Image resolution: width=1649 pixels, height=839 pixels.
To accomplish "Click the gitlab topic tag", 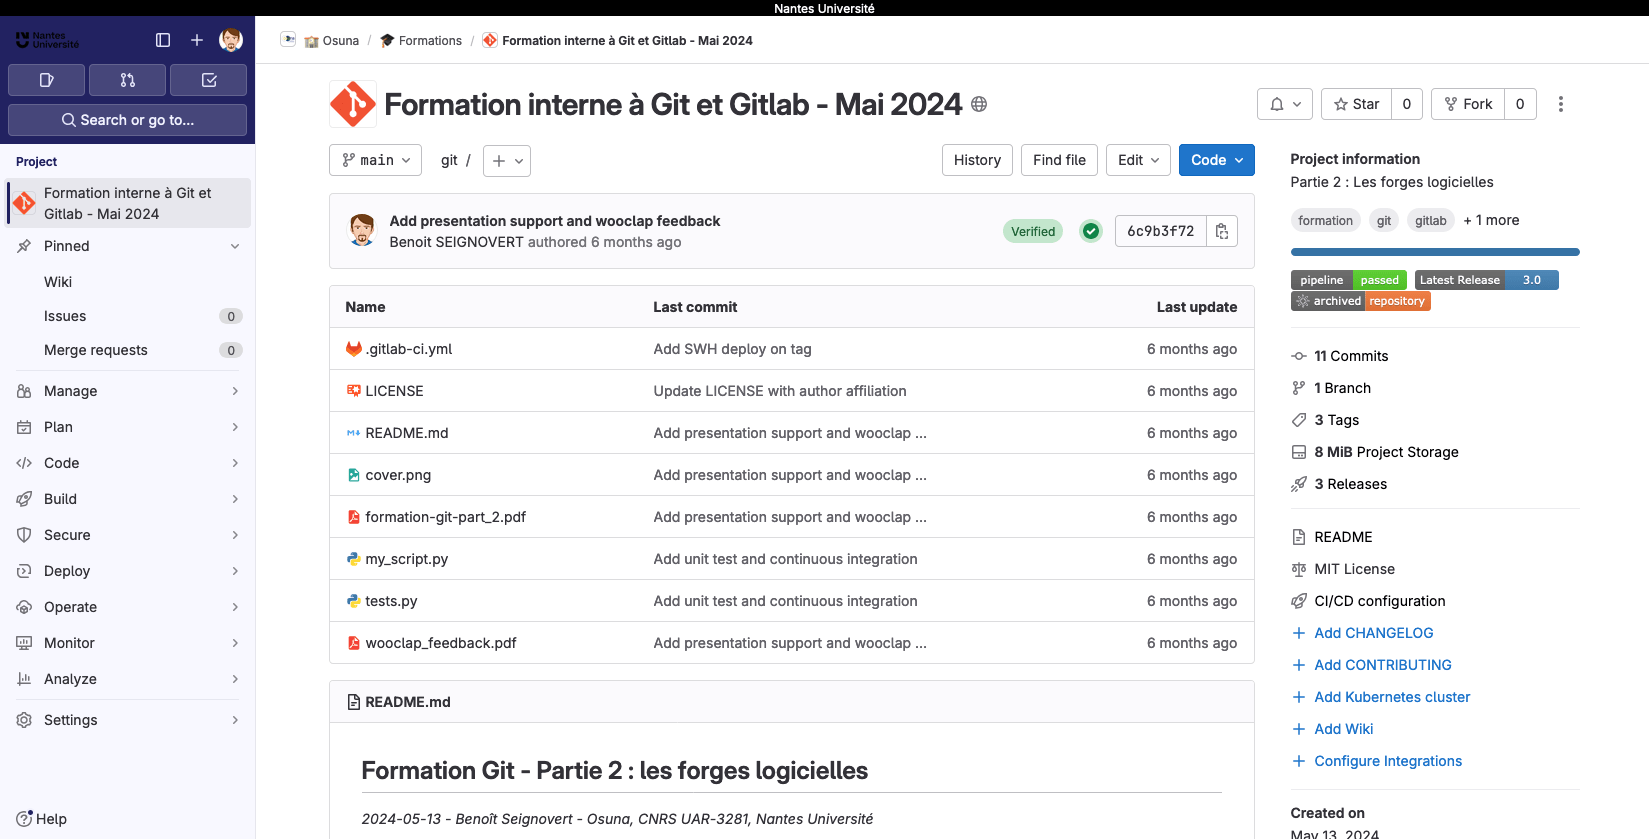I will (1431, 220).
